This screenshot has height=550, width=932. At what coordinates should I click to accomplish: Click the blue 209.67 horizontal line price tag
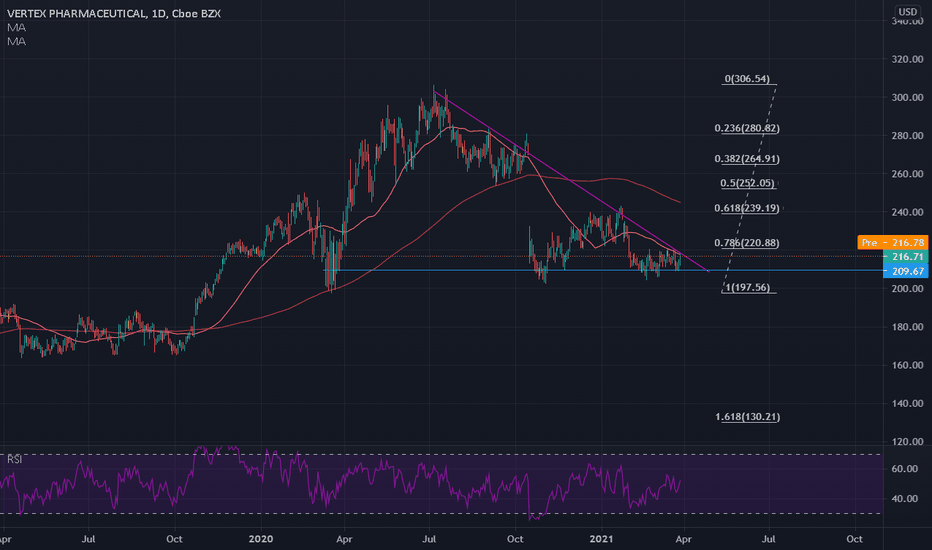pyautogui.click(x=906, y=271)
